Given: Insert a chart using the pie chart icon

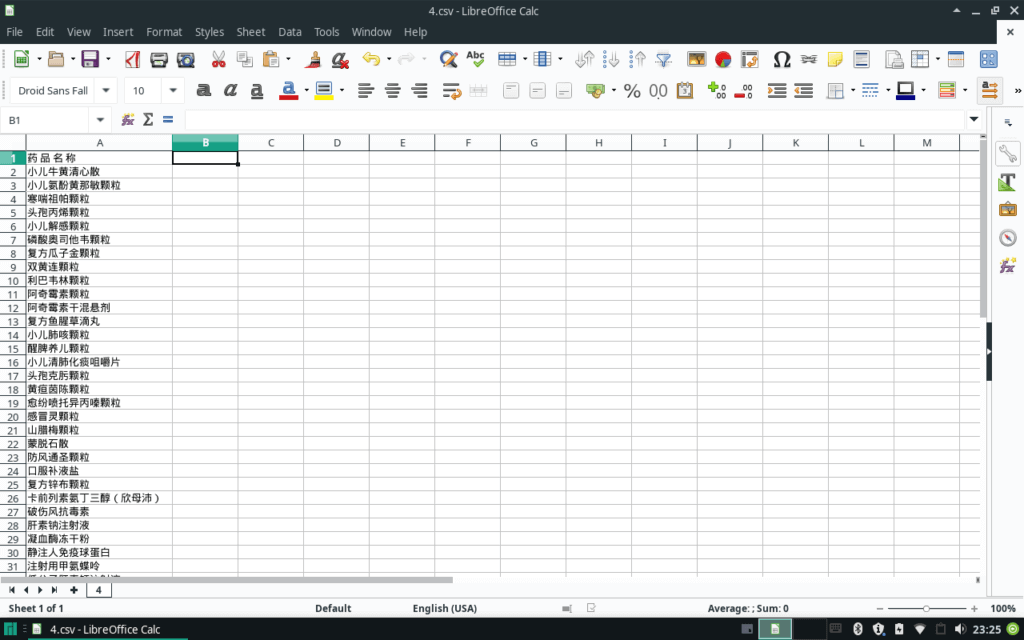Looking at the screenshot, I should point(722,60).
